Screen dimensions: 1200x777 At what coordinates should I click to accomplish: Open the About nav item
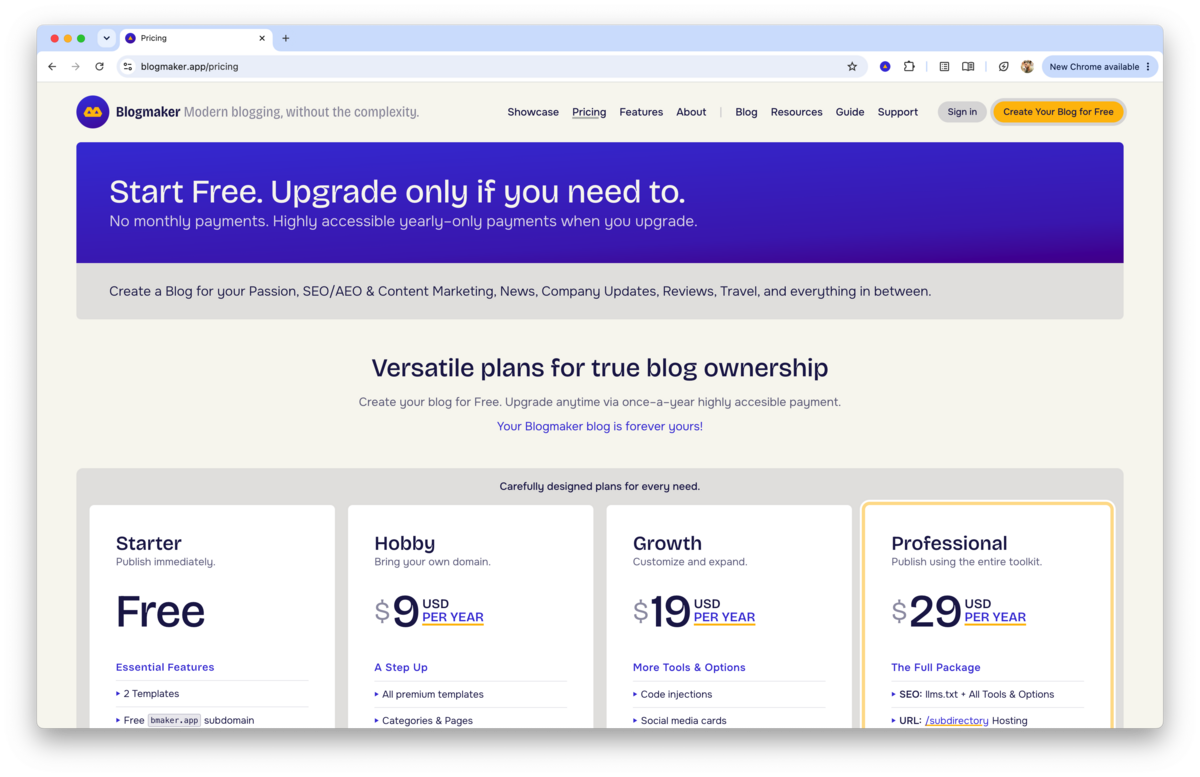691,112
